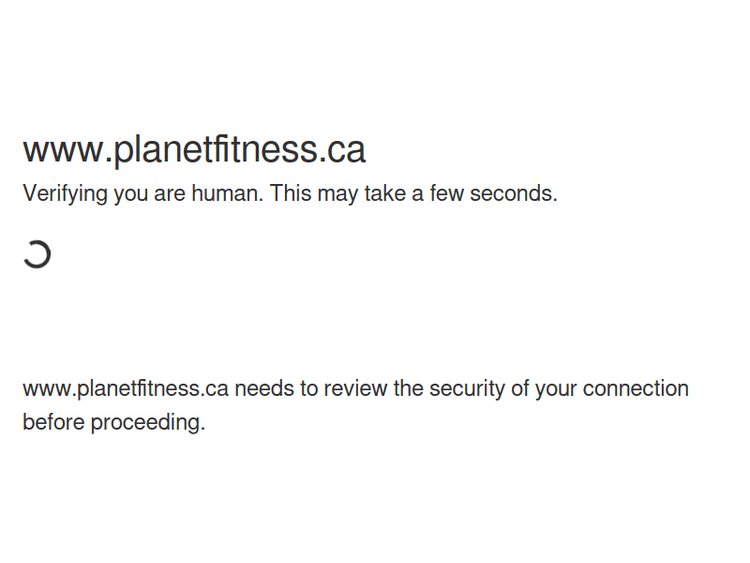The image size is (750, 563).
Task: Click the "Verifying you are human" sentence
Action: coord(143,194)
